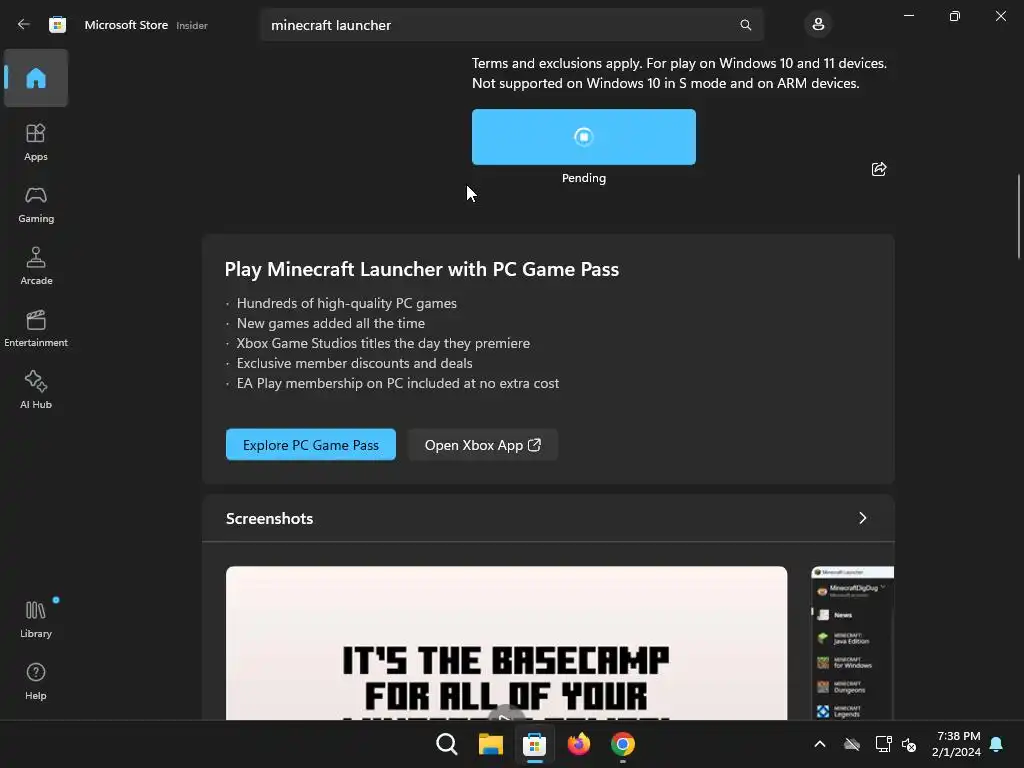Open the Gaming section in sidebar

[x=36, y=204]
